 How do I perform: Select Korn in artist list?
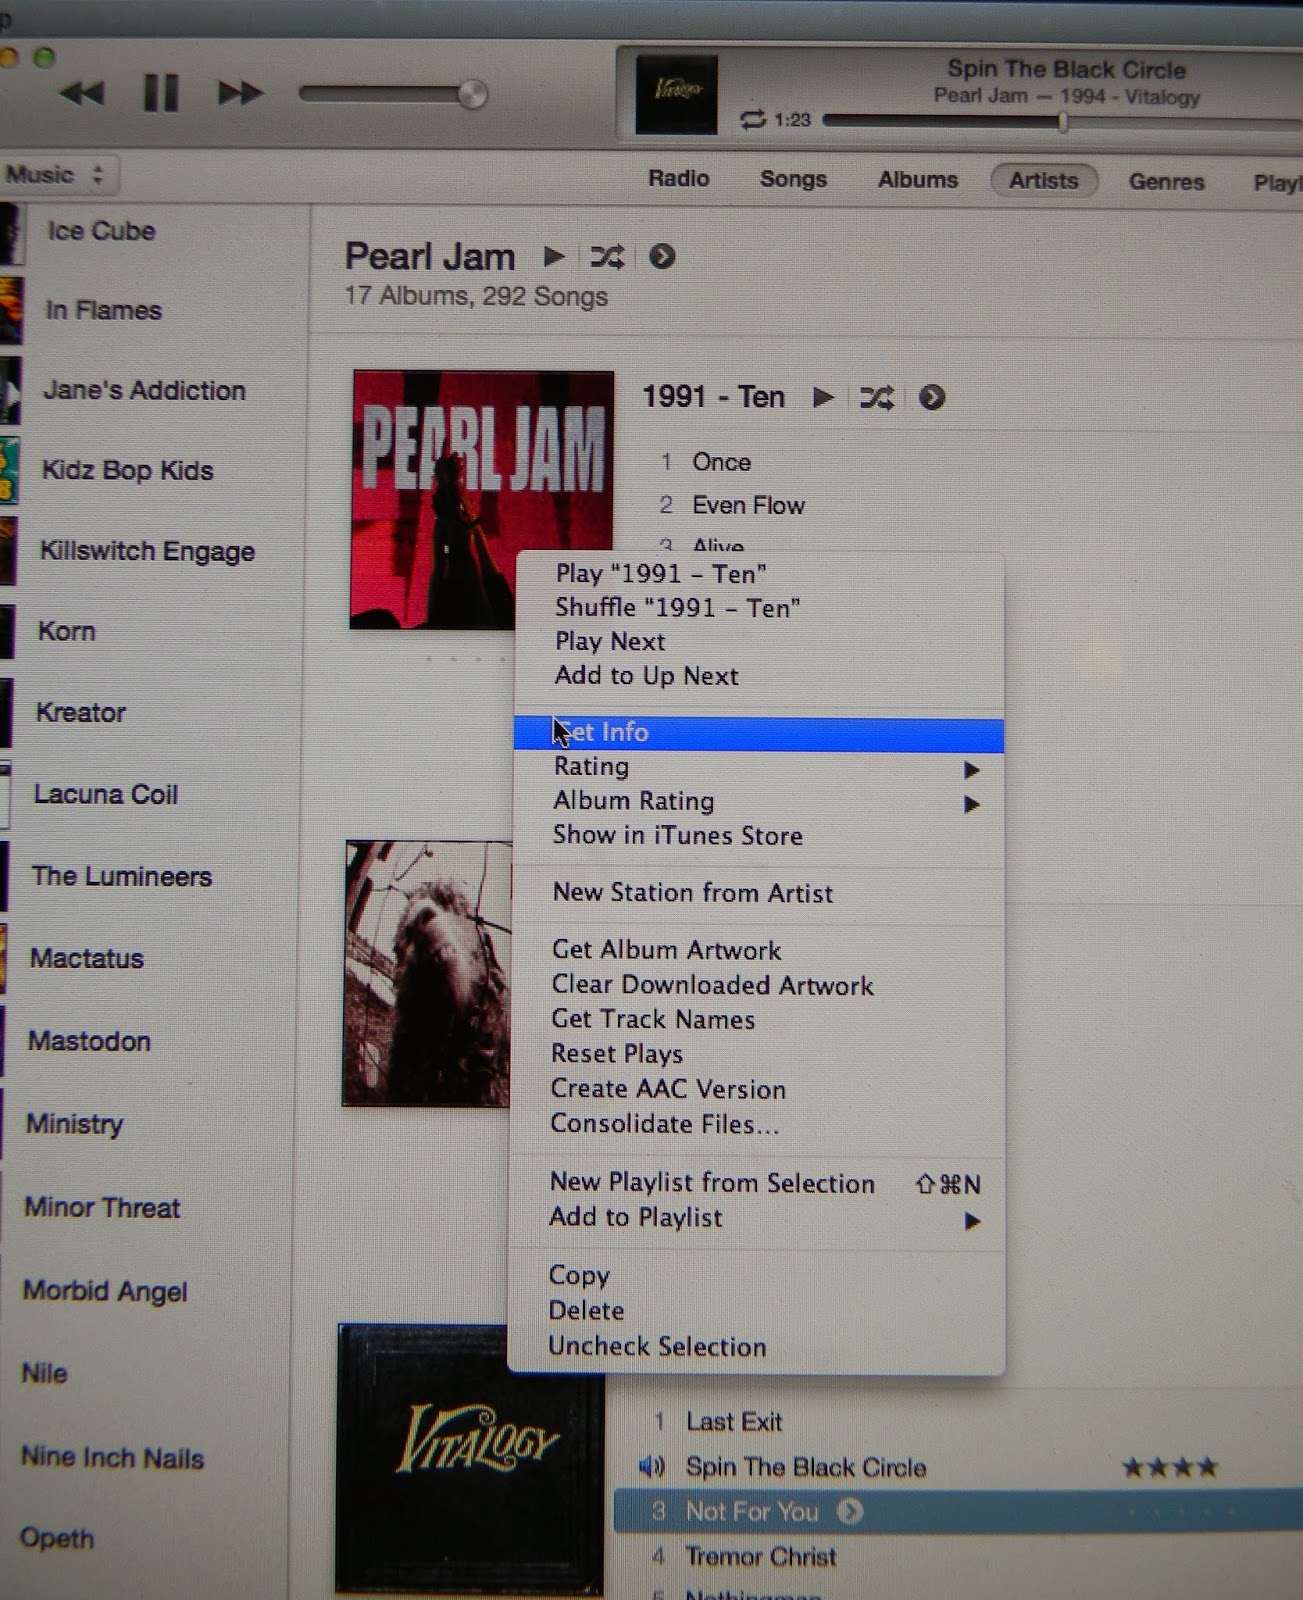click(x=66, y=632)
